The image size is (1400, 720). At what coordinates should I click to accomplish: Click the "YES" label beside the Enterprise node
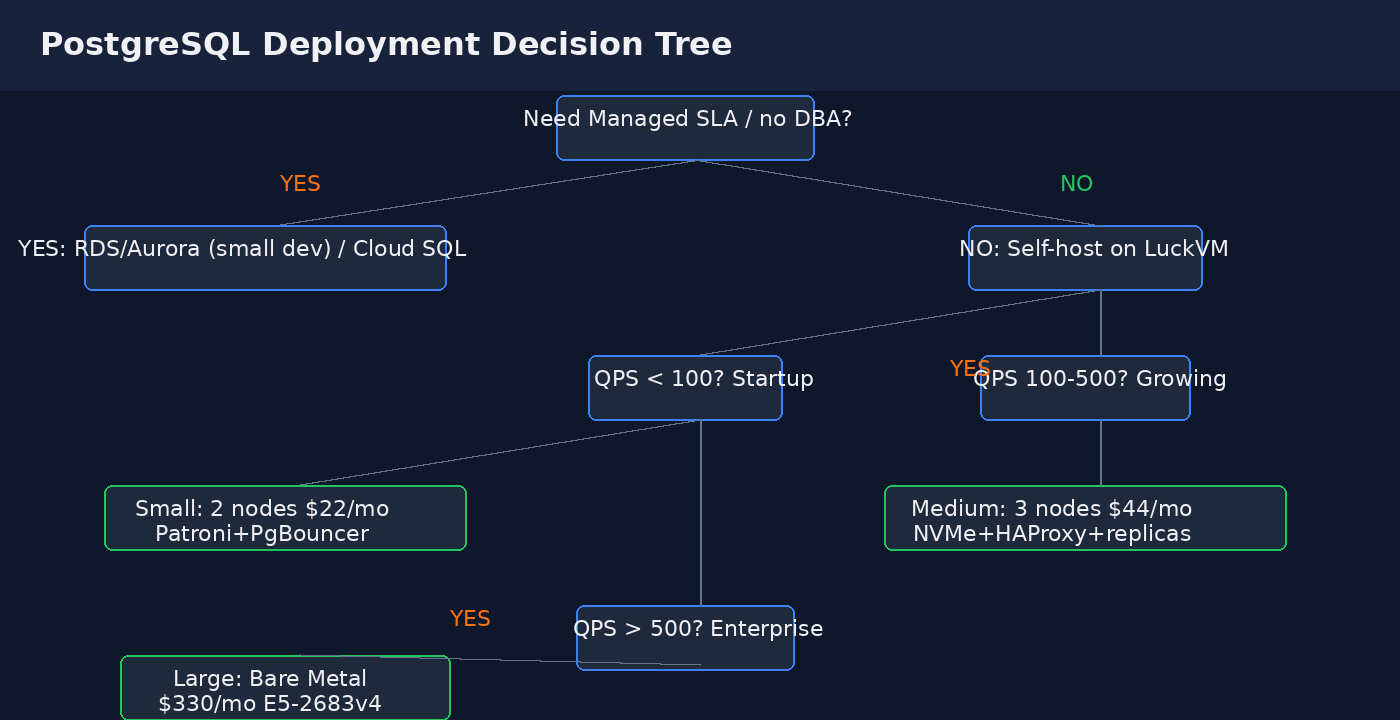coord(470,619)
